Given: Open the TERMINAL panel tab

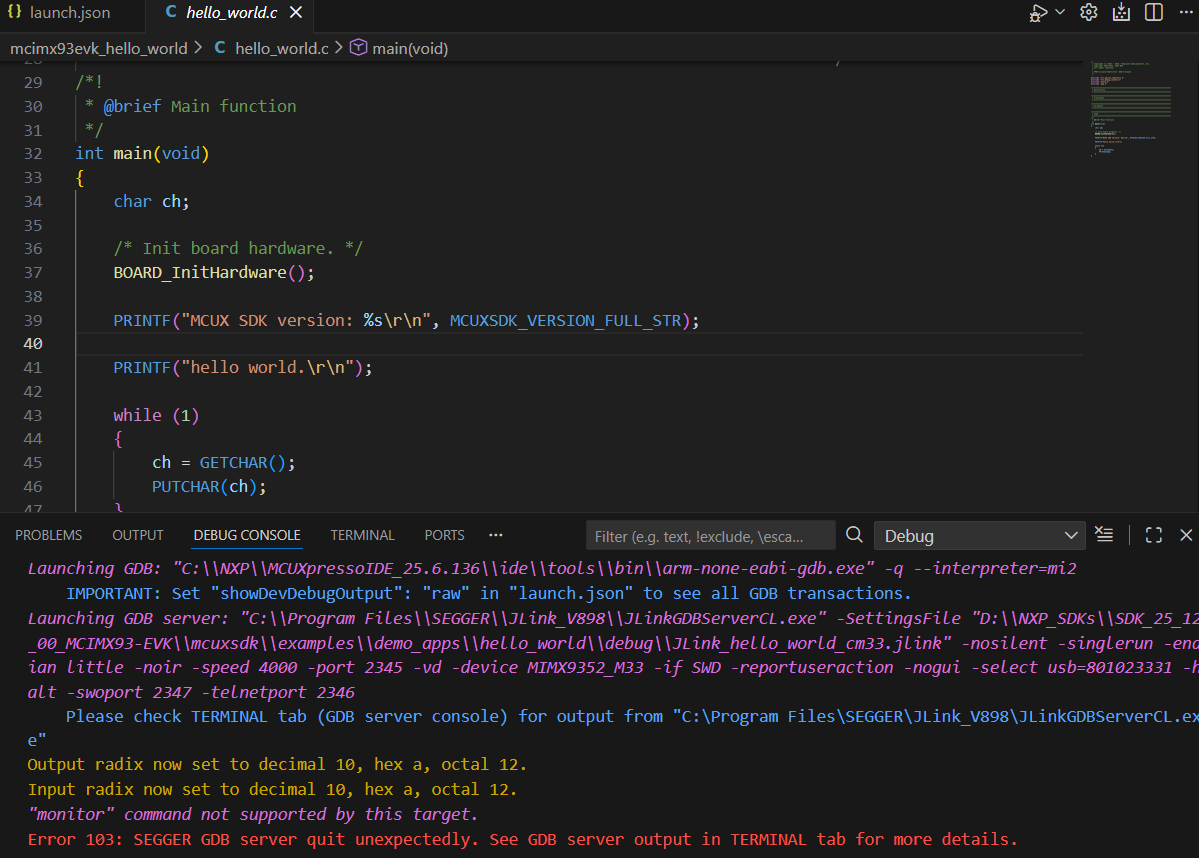Looking at the screenshot, I should tap(362, 535).
